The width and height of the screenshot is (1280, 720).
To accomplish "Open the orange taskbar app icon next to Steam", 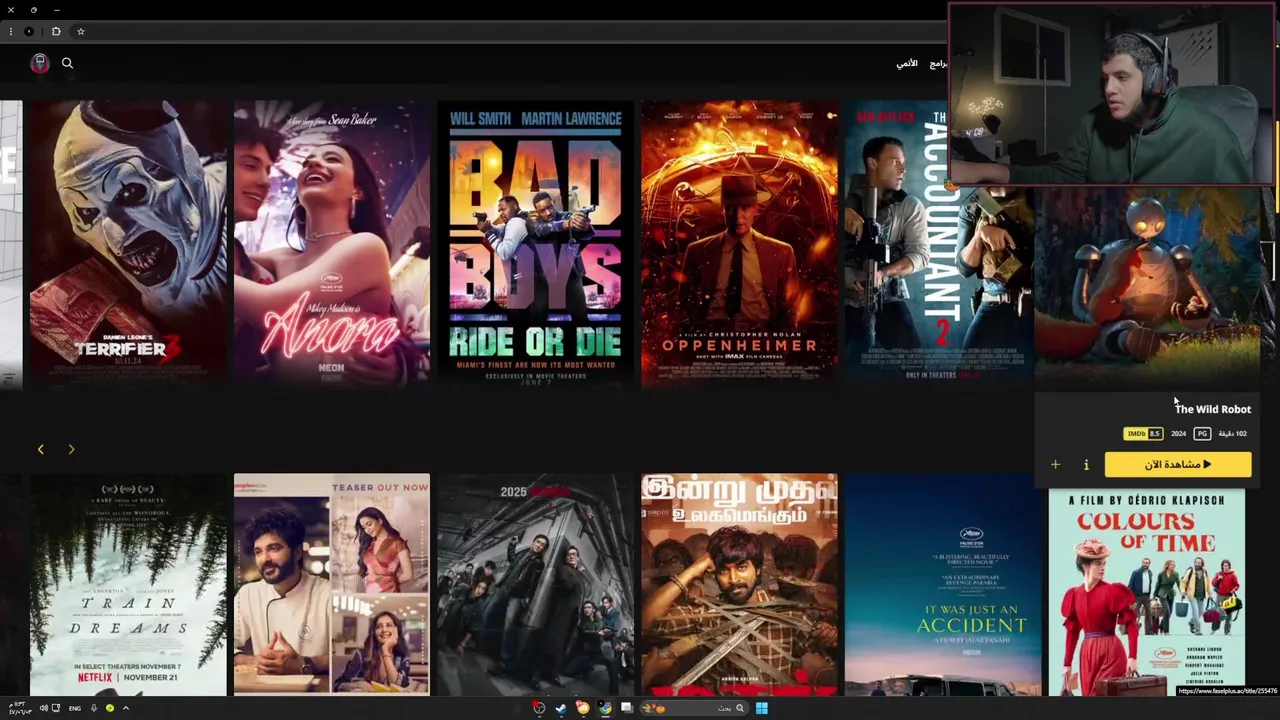I will (583, 708).
